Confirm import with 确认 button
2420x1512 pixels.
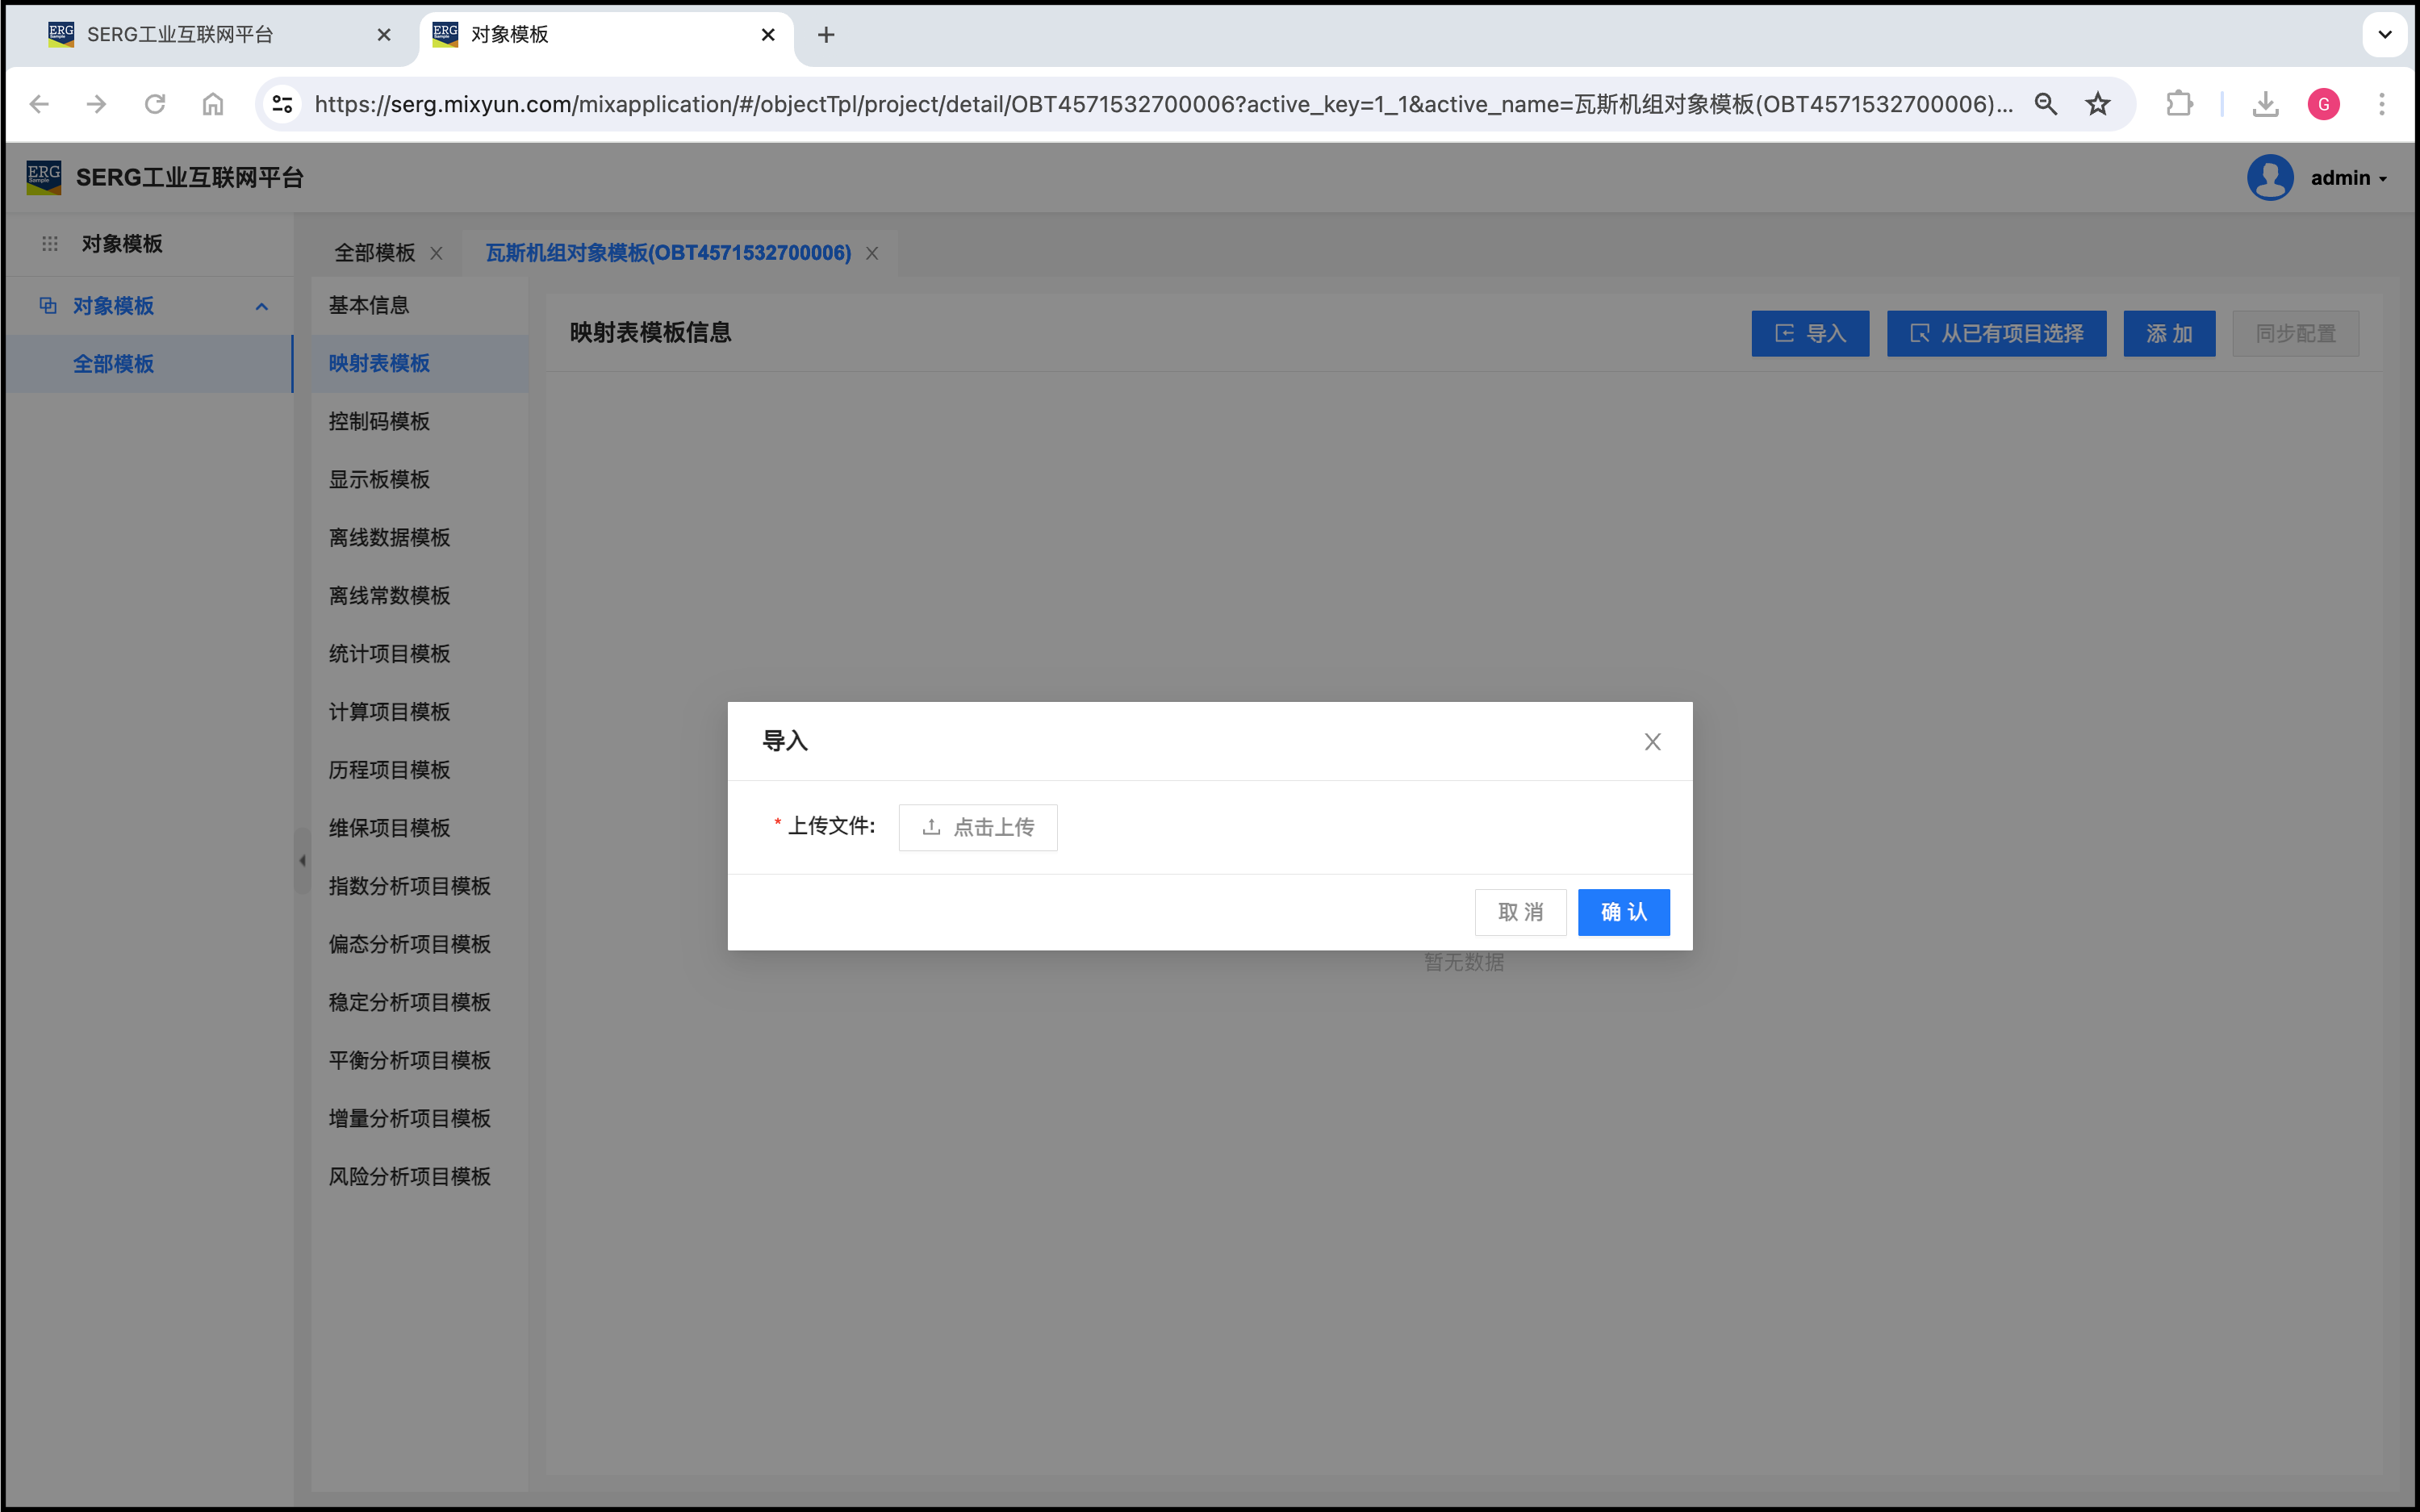tap(1623, 912)
